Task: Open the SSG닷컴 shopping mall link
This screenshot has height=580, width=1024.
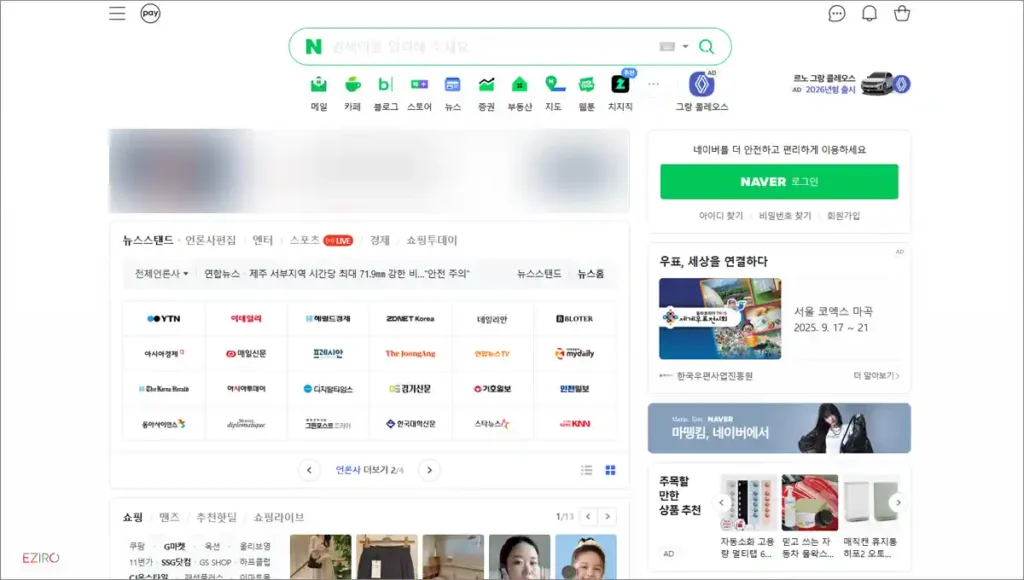Action: pyautogui.click(x=176, y=562)
